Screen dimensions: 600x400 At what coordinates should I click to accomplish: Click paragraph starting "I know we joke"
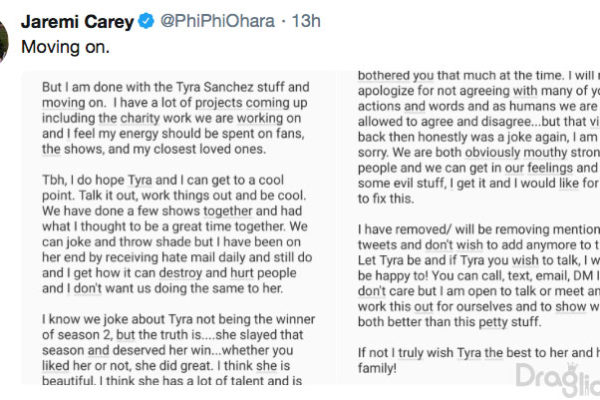tap(179, 350)
